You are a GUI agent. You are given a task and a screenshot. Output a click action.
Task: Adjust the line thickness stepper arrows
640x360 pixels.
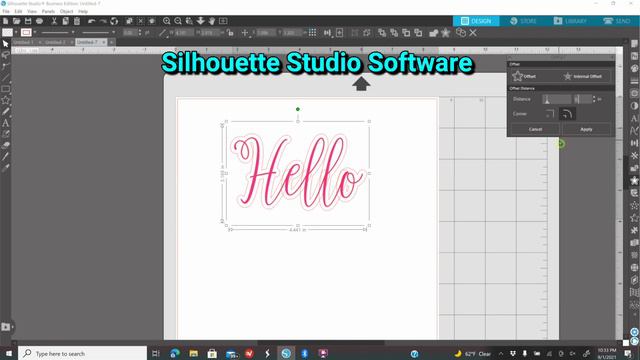coord(140,33)
